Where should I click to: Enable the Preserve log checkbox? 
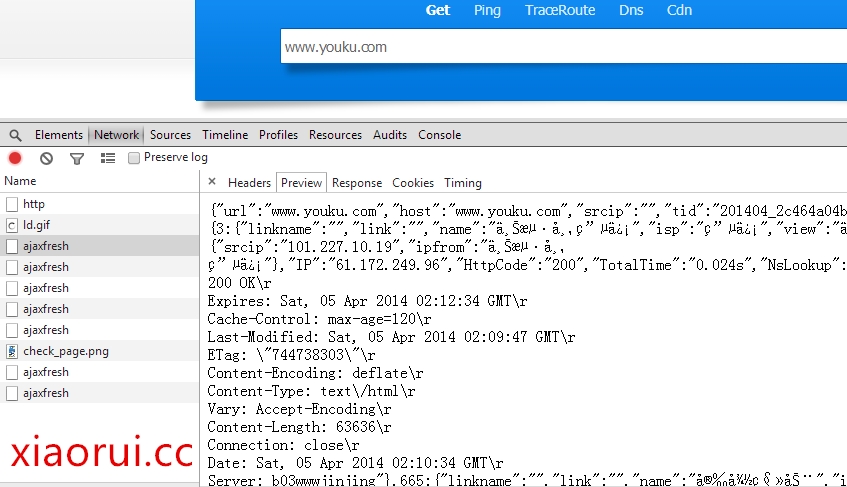pyautogui.click(x=134, y=158)
